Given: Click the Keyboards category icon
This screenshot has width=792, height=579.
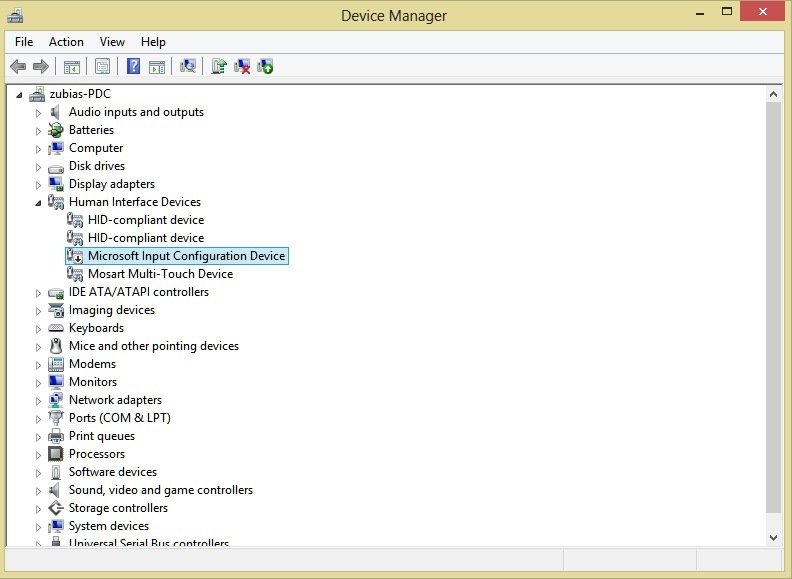Looking at the screenshot, I should [56, 328].
